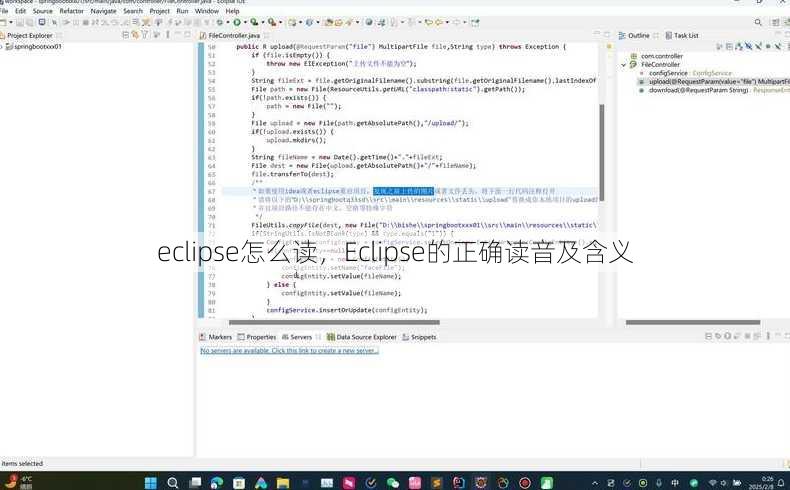Open the Source menu
Image resolution: width=790 pixels, height=490 pixels.
tap(43, 11)
